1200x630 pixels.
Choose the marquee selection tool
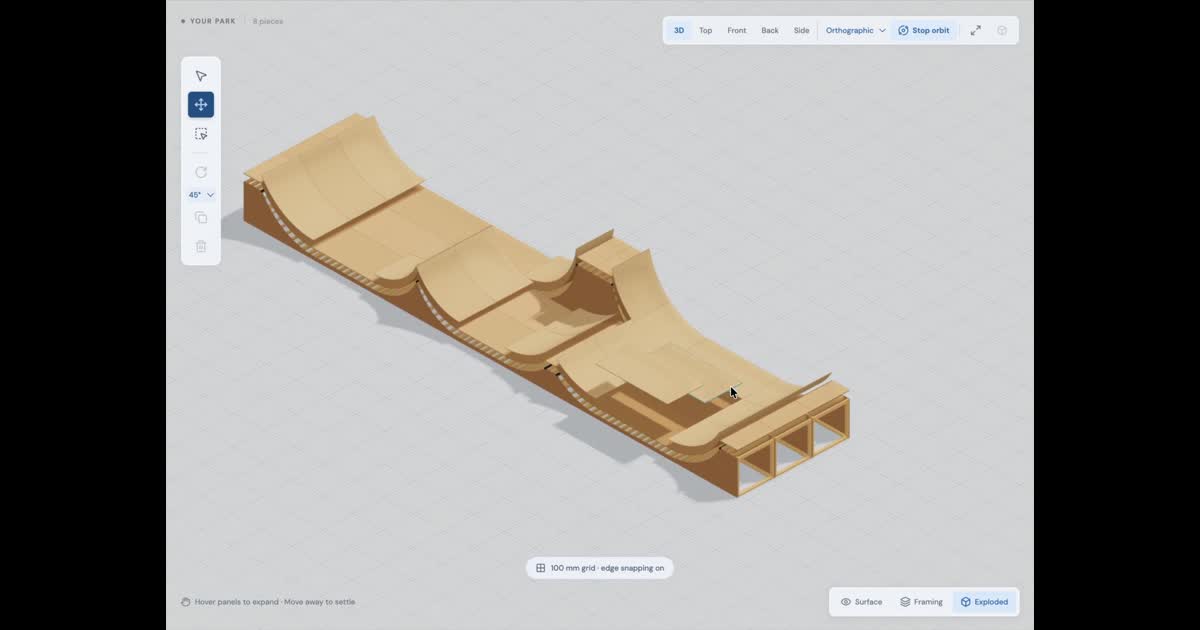click(x=201, y=134)
